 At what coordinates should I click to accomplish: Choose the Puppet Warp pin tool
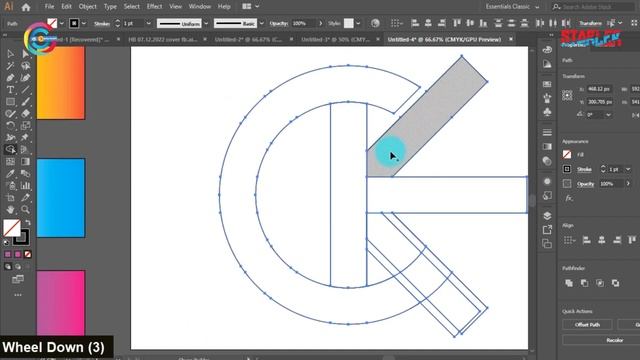25,138
